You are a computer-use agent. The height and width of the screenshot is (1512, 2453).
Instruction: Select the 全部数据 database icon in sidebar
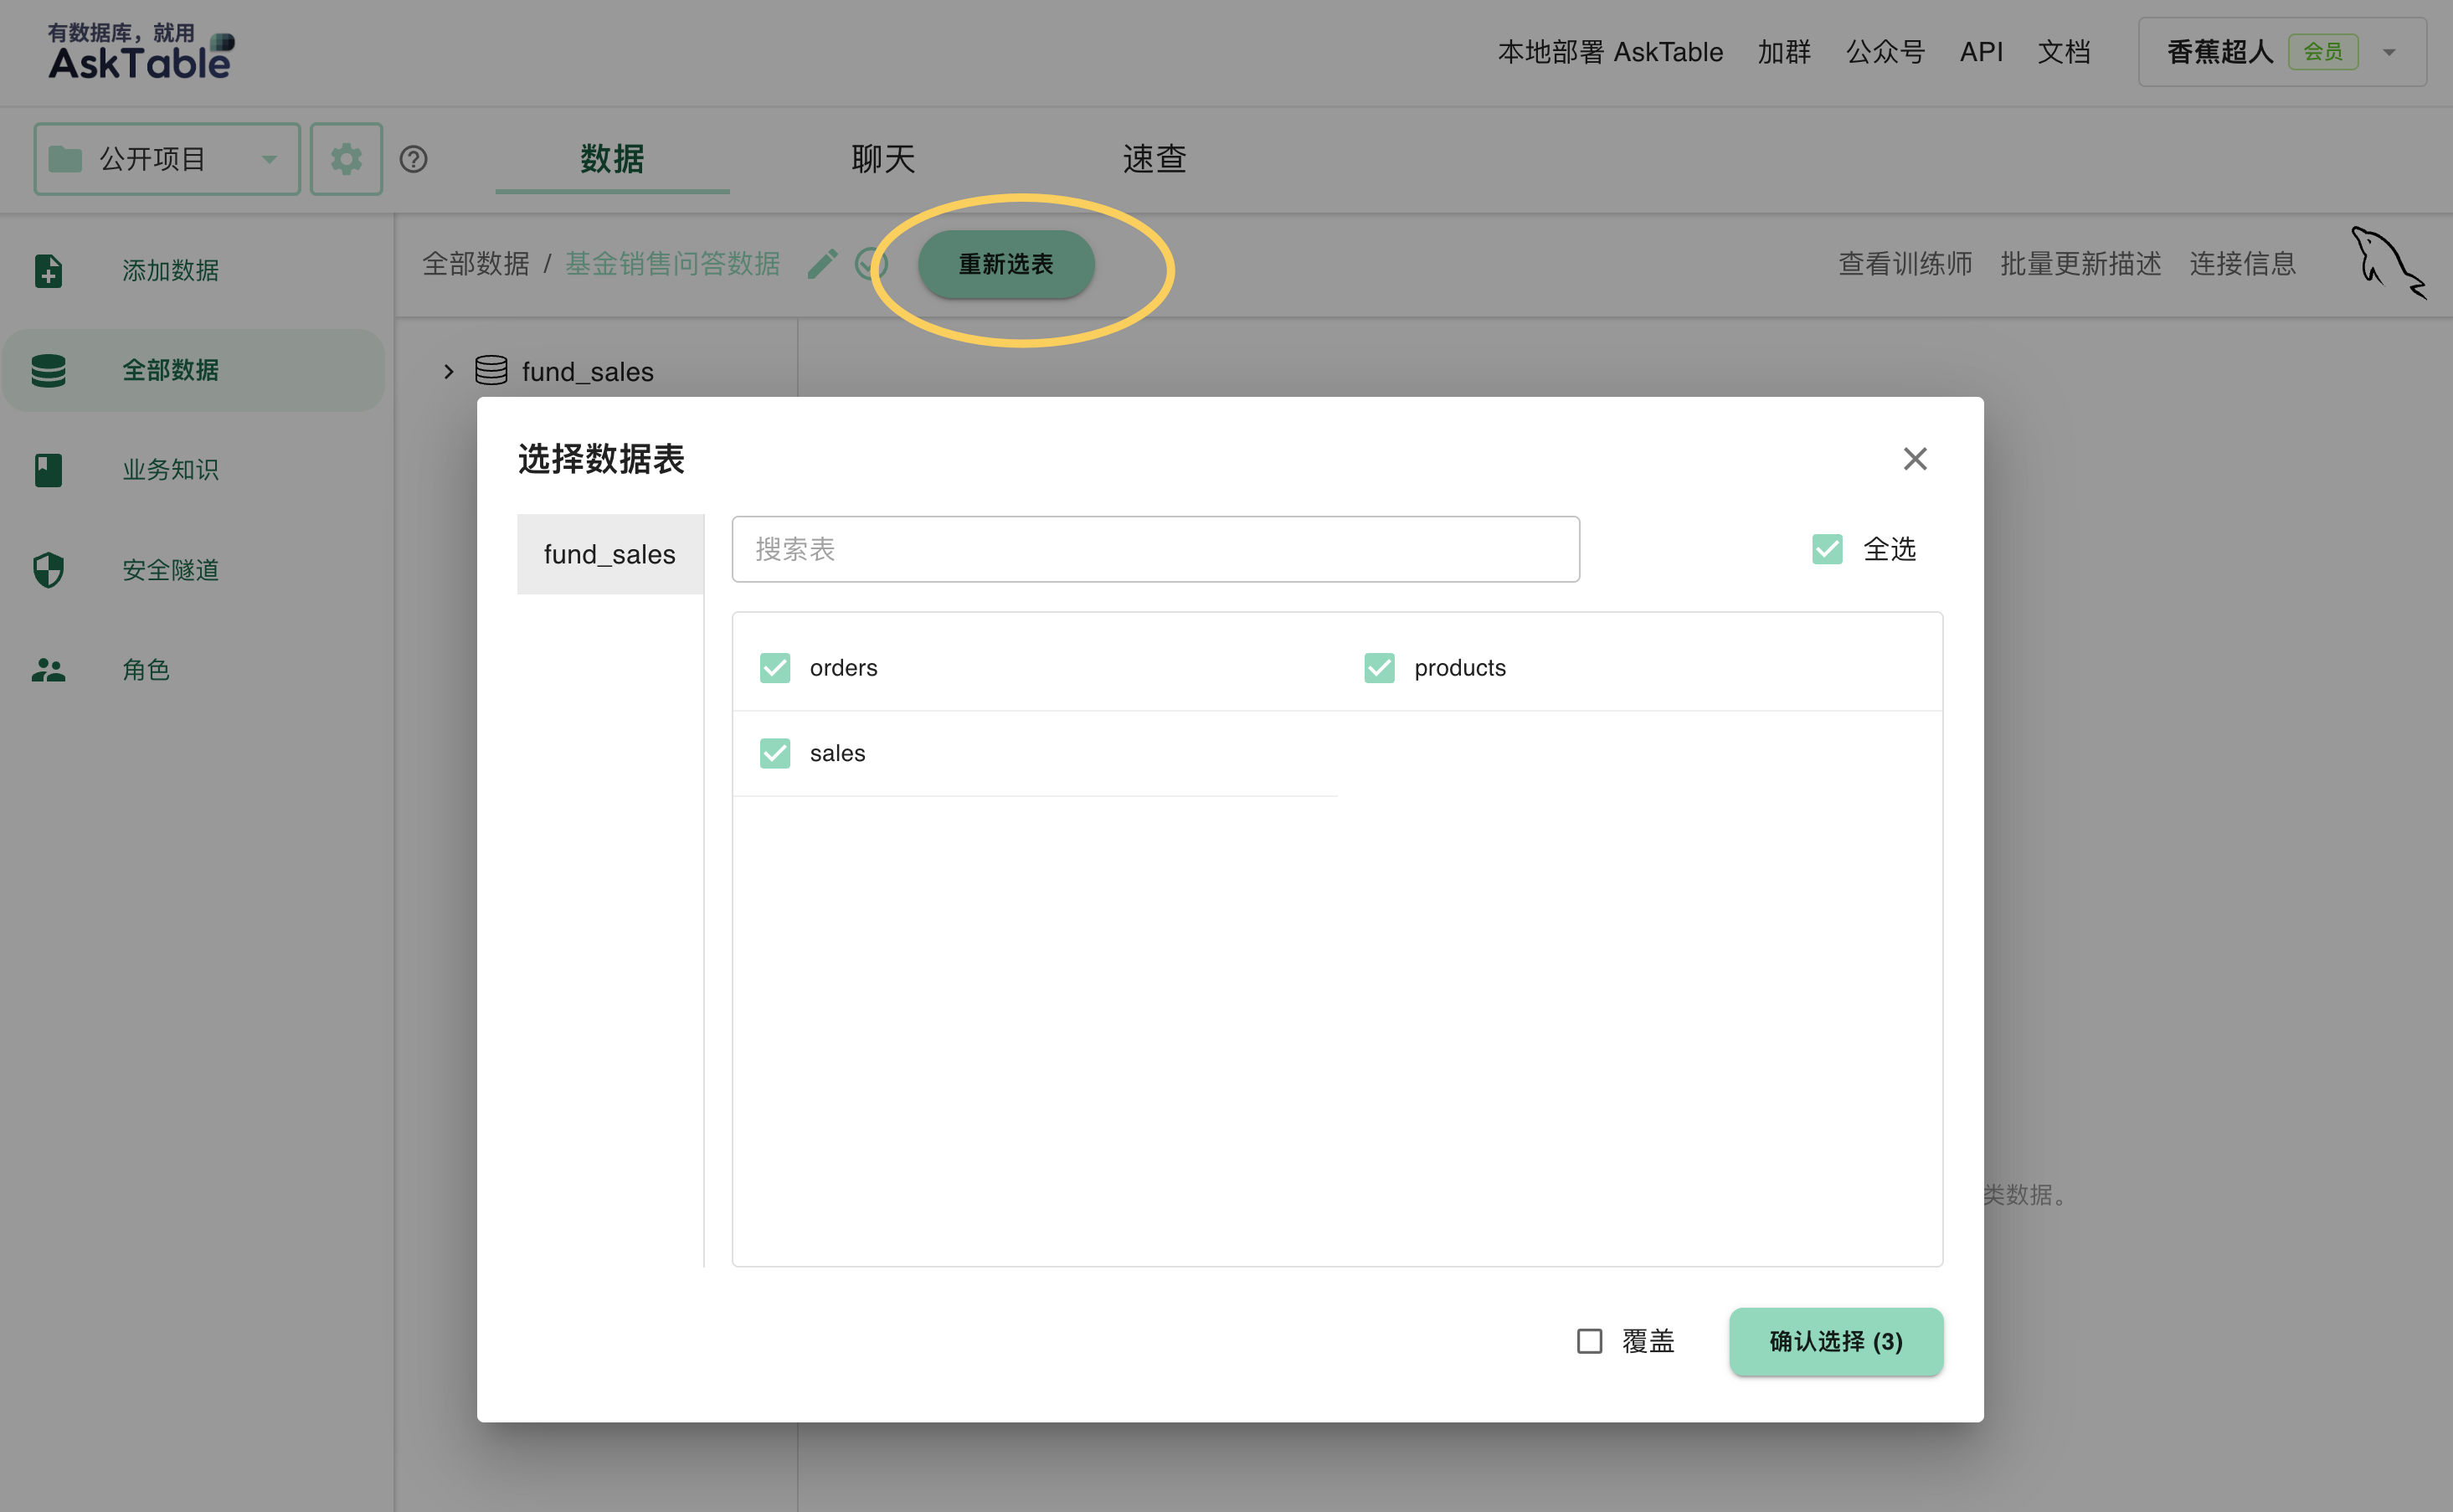point(49,370)
